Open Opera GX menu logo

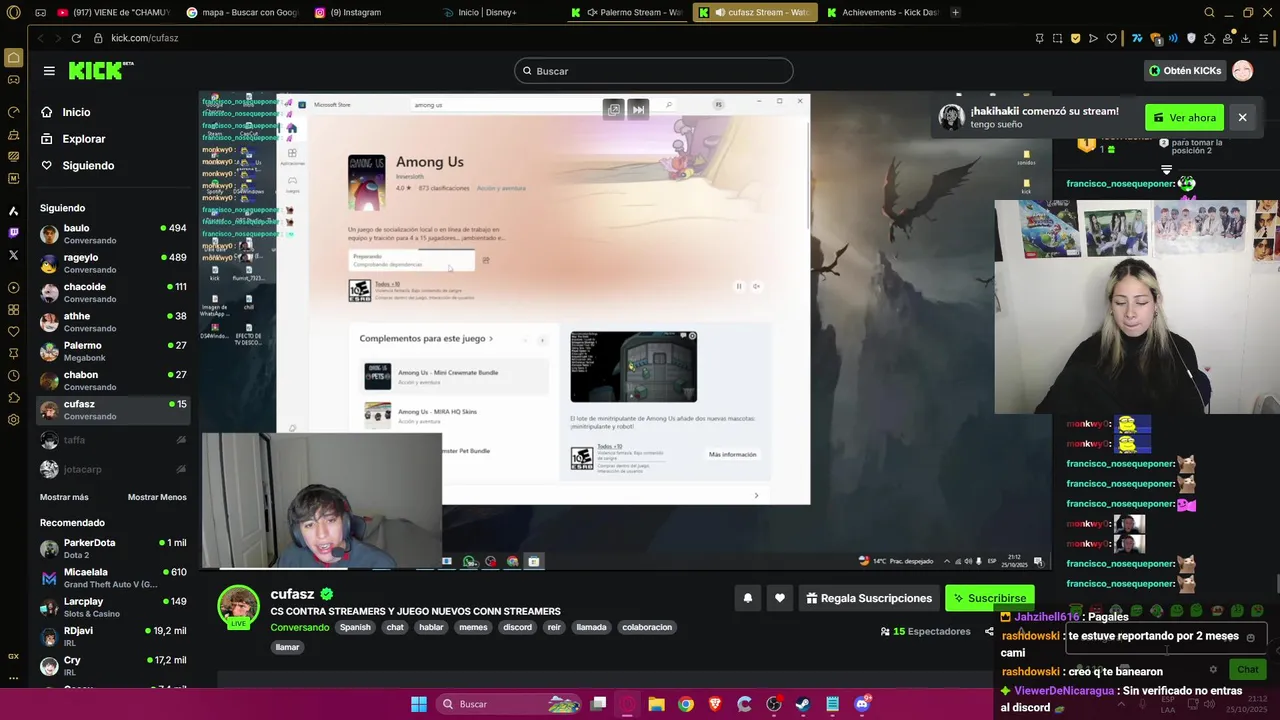(x=13, y=12)
